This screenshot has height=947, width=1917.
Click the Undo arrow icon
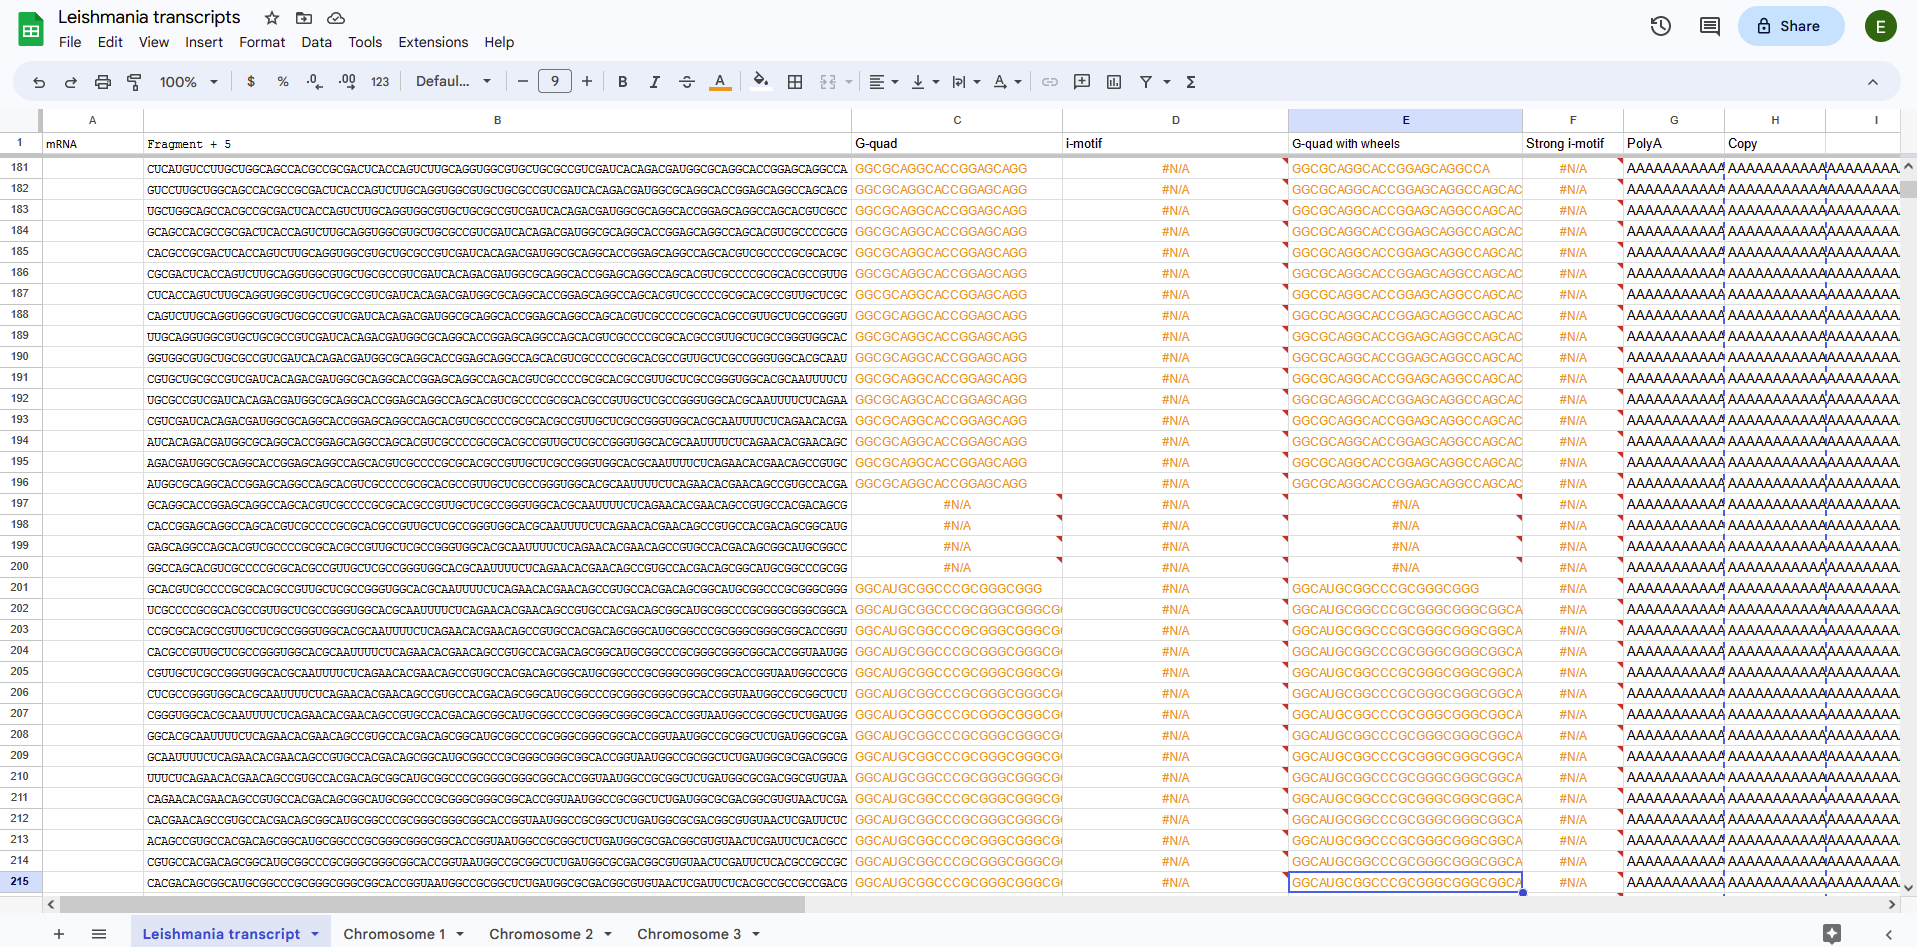click(39, 82)
